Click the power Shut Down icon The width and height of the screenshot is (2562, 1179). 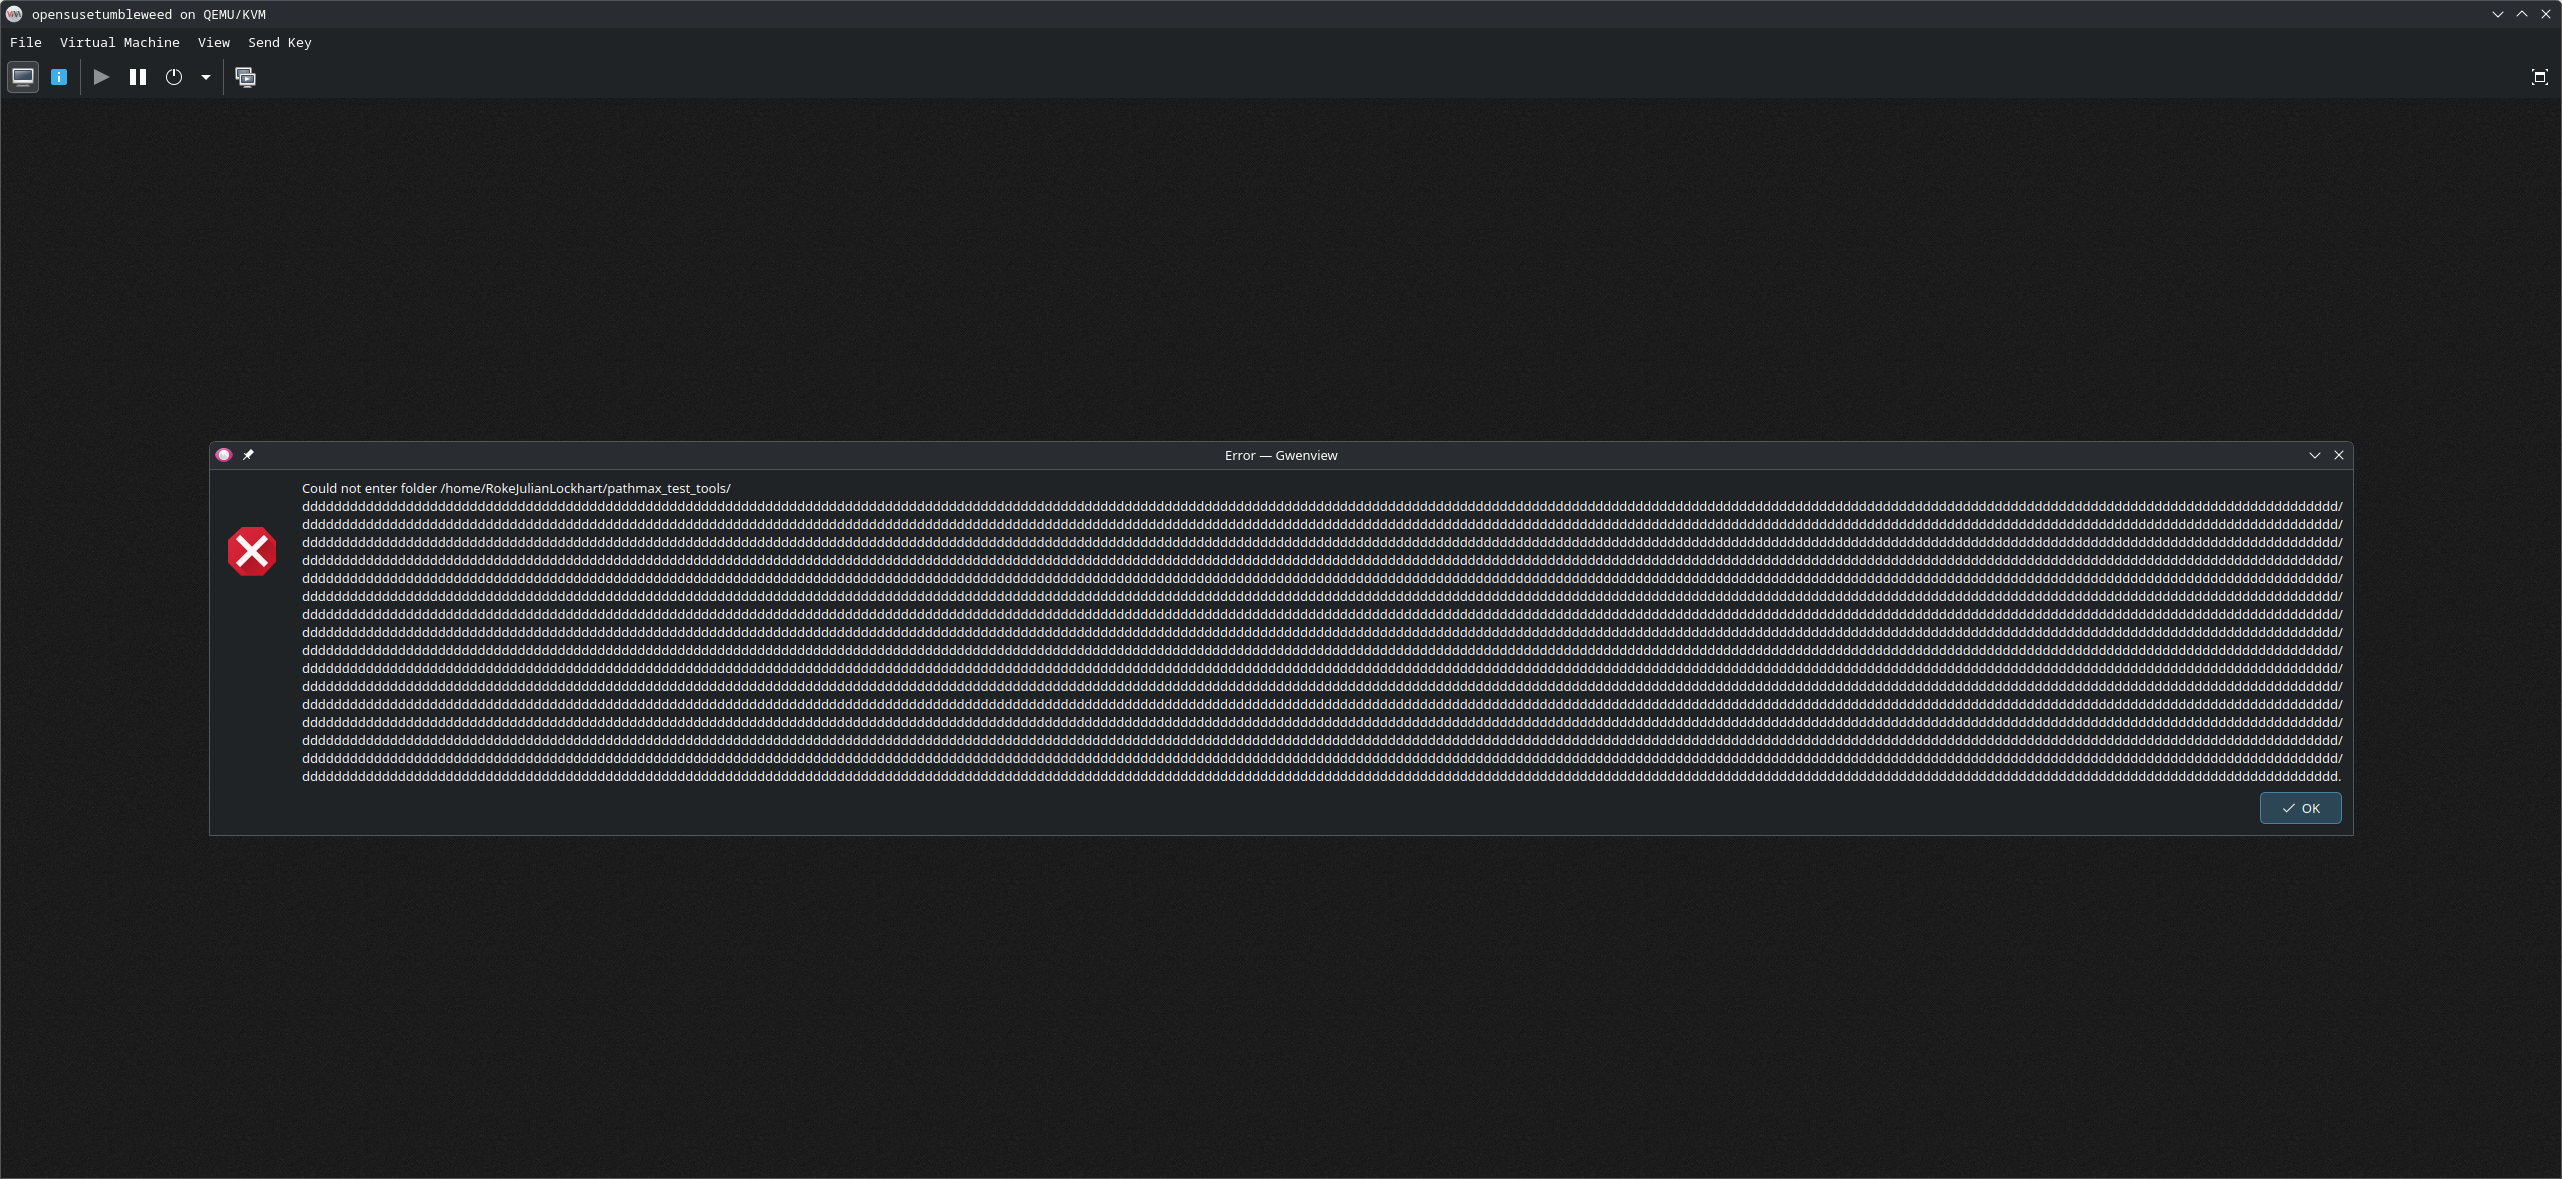tap(174, 77)
